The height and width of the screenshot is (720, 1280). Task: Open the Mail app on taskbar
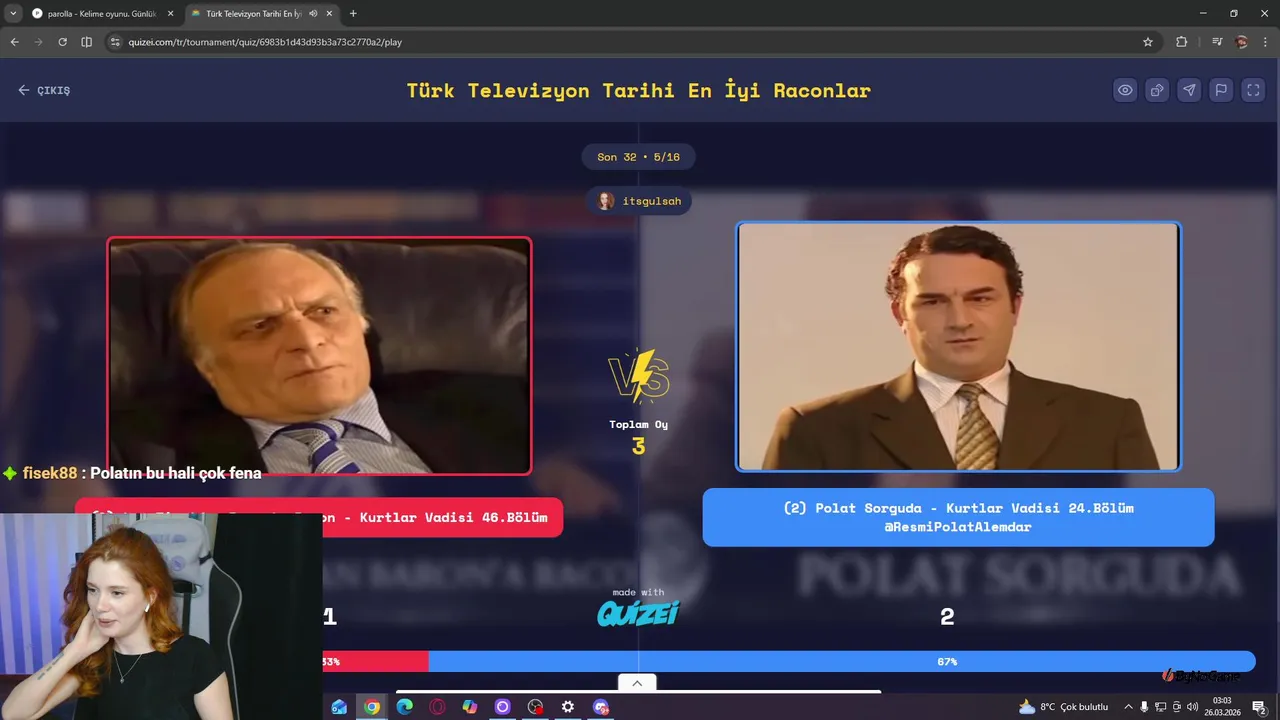click(x=339, y=707)
